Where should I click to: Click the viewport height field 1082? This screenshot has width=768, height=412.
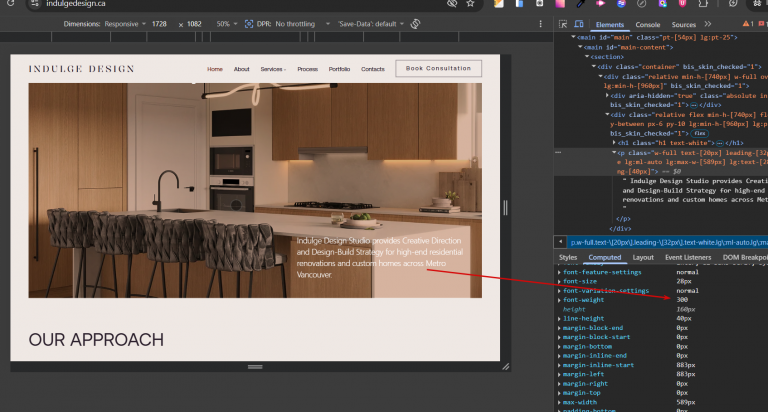tap(194, 24)
